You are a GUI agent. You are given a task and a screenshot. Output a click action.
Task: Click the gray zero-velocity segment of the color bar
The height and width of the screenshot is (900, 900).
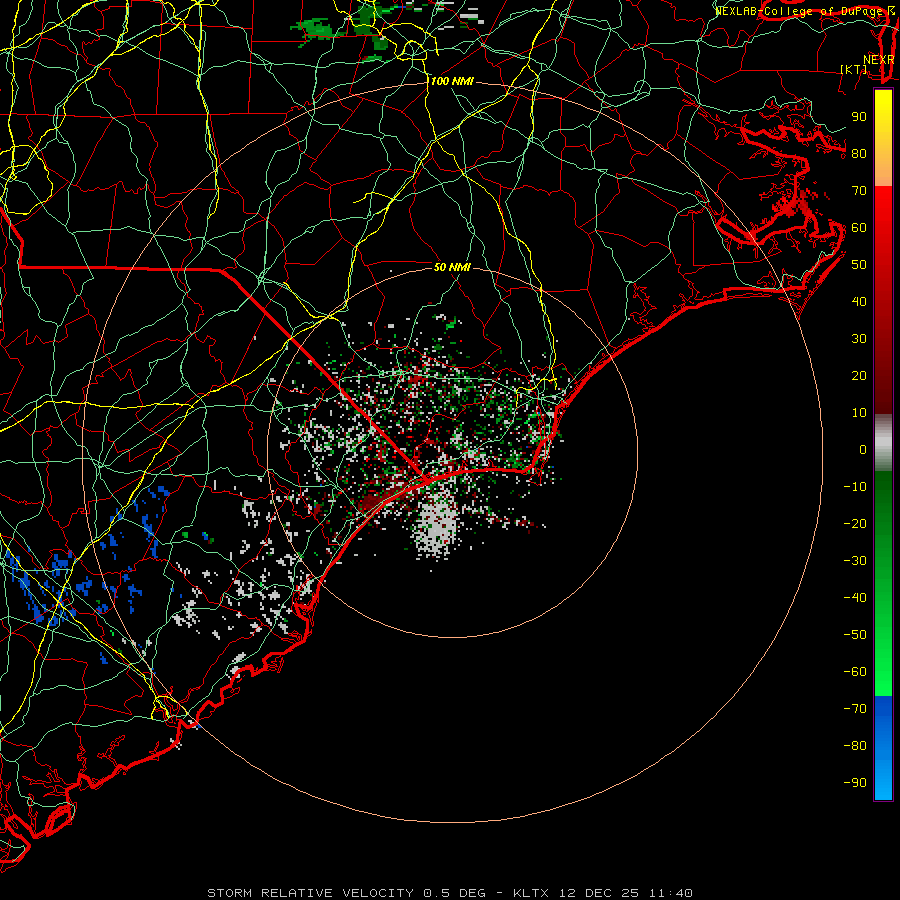(x=883, y=443)
